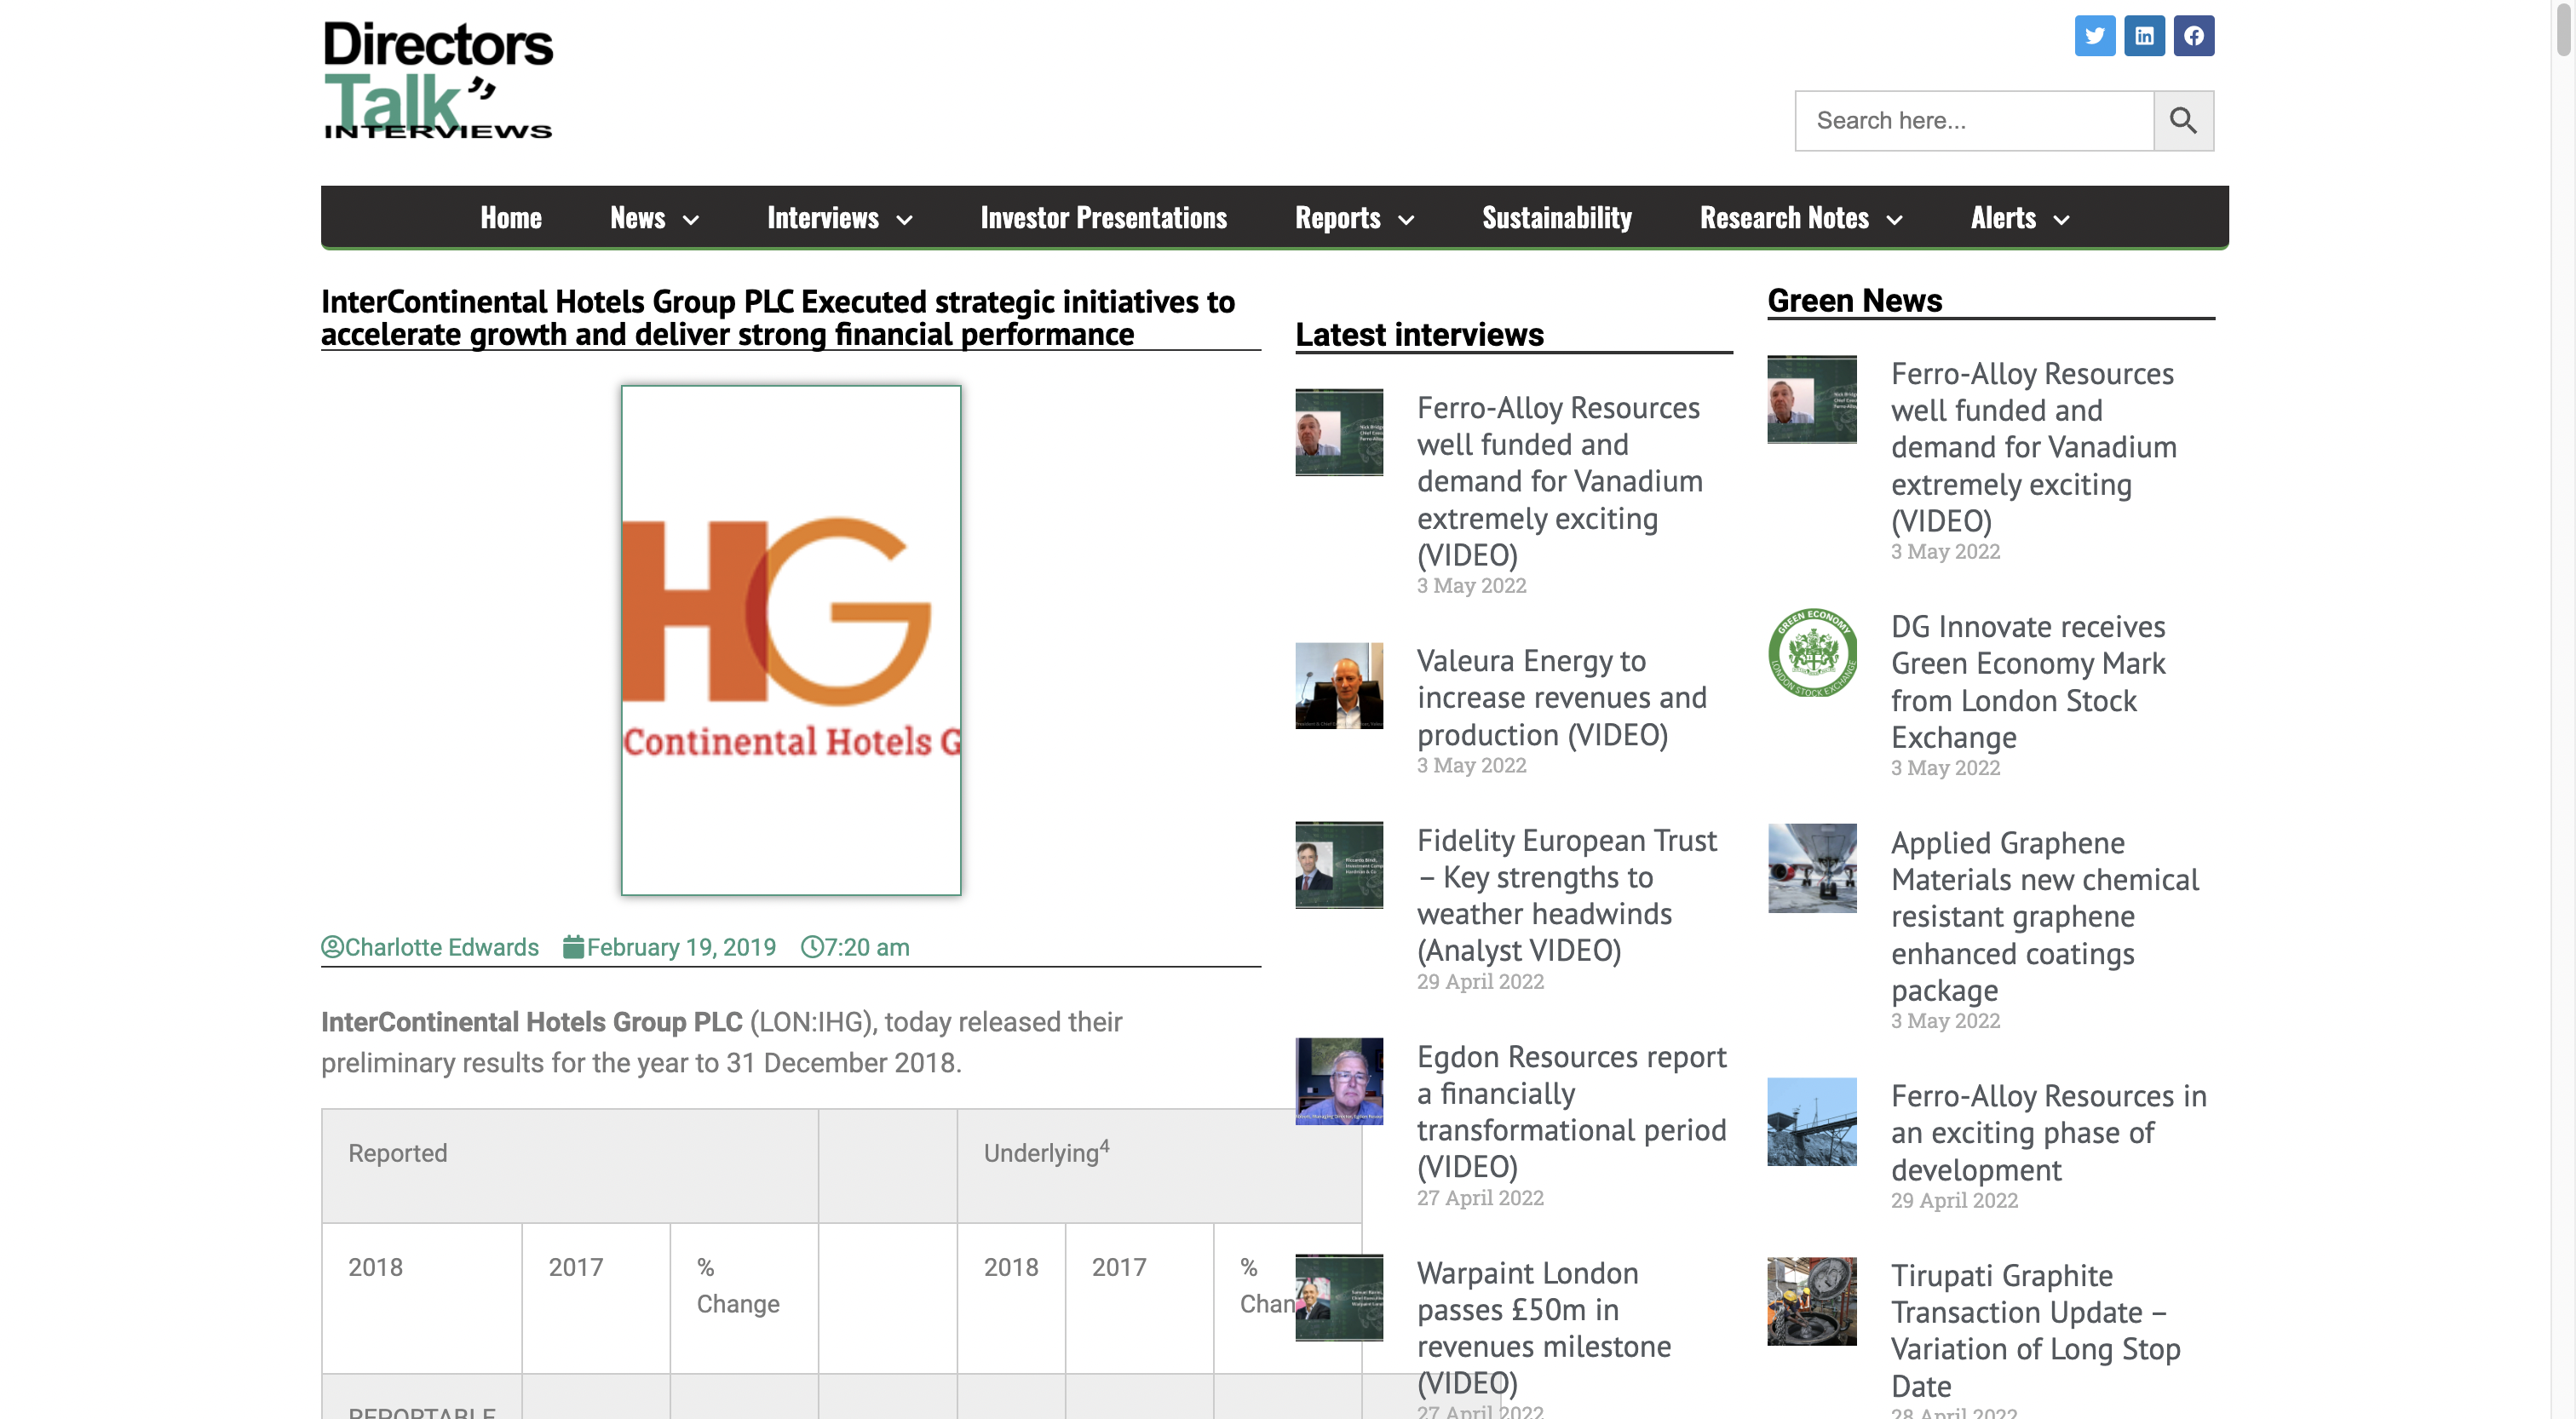2576x1419 pixels.
Task: Click Ferro-Alloy exciting phase mine site thumbnail
Action: 1812,1121
